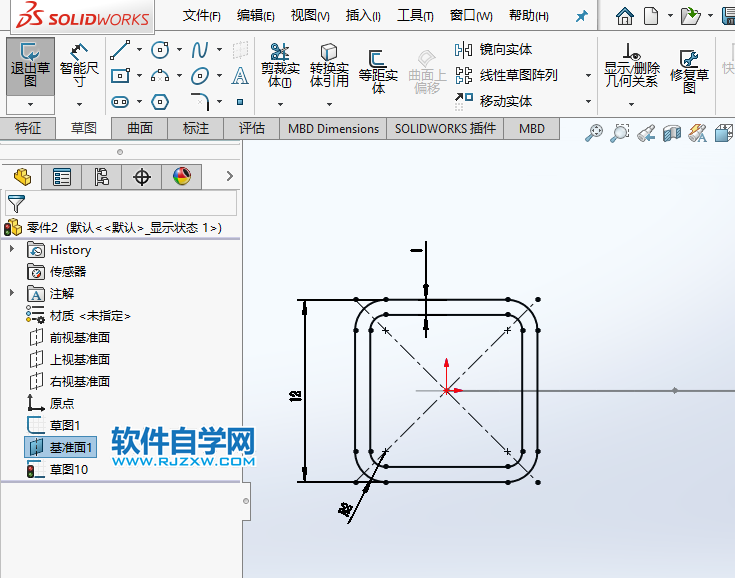Screen dimensions: 735x578
Task: Open the 编辑(E) menu
Action: (x=255, y=16)
